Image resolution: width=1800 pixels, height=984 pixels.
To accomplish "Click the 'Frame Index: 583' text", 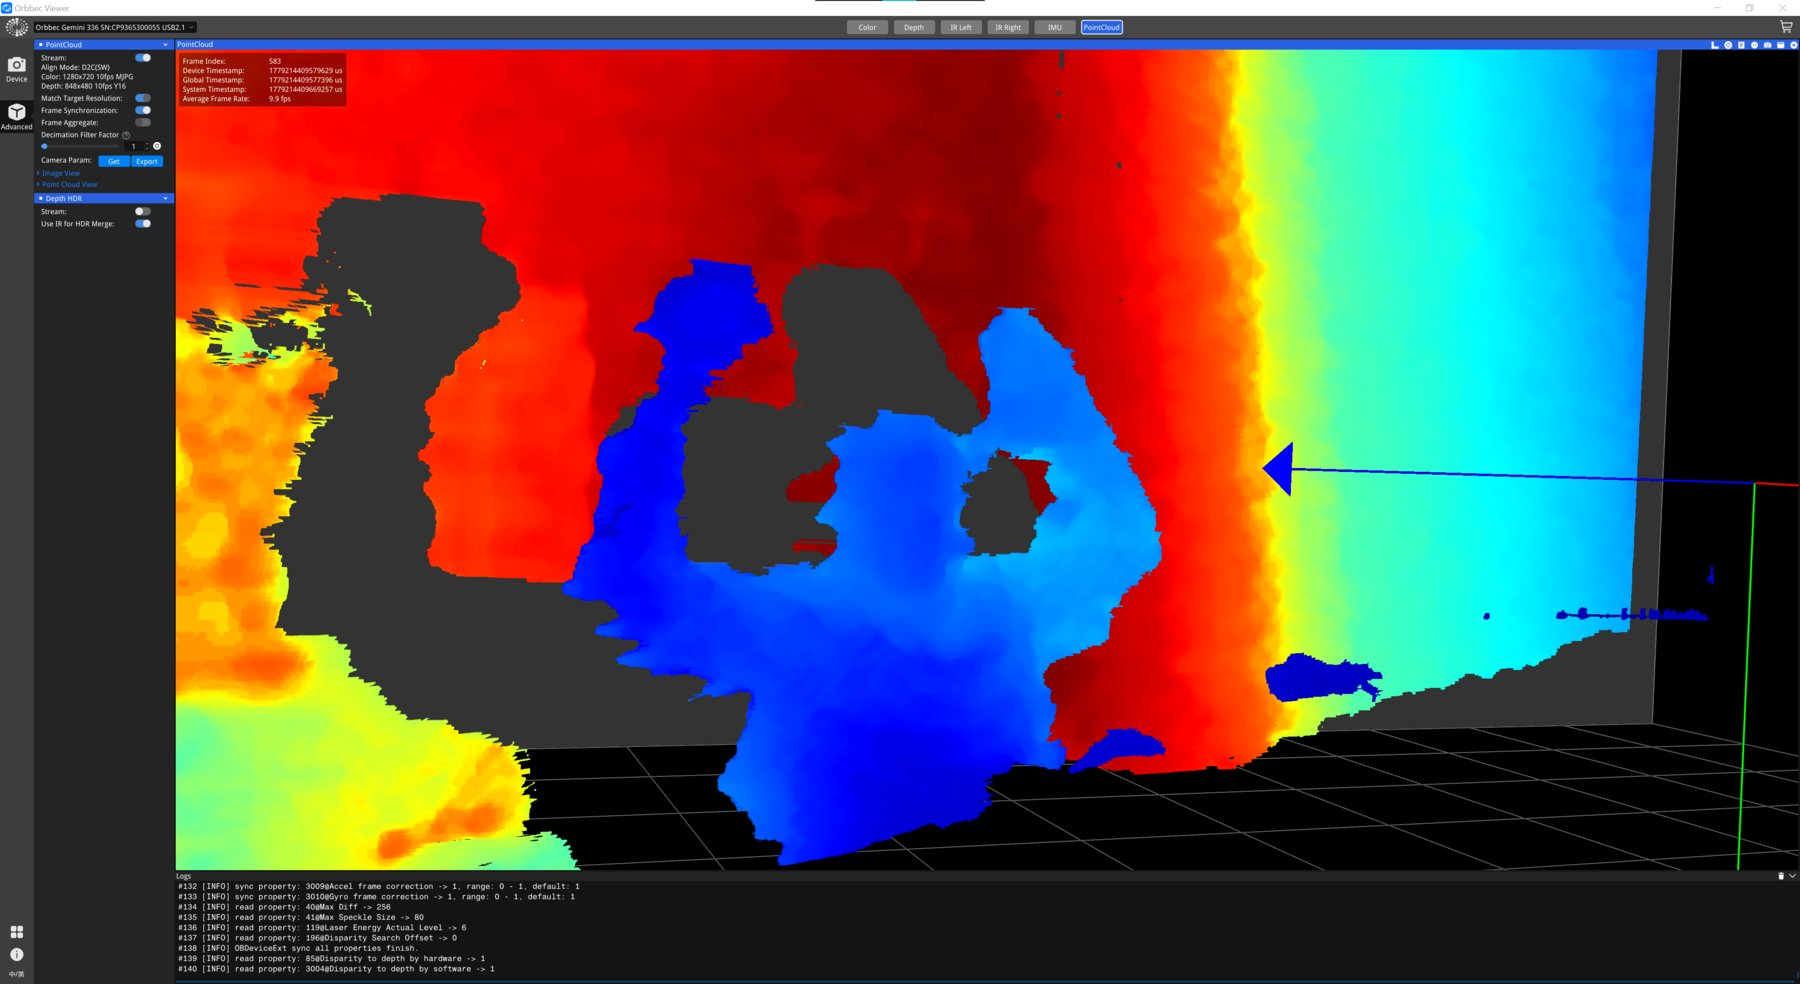I will pos(232,61).
